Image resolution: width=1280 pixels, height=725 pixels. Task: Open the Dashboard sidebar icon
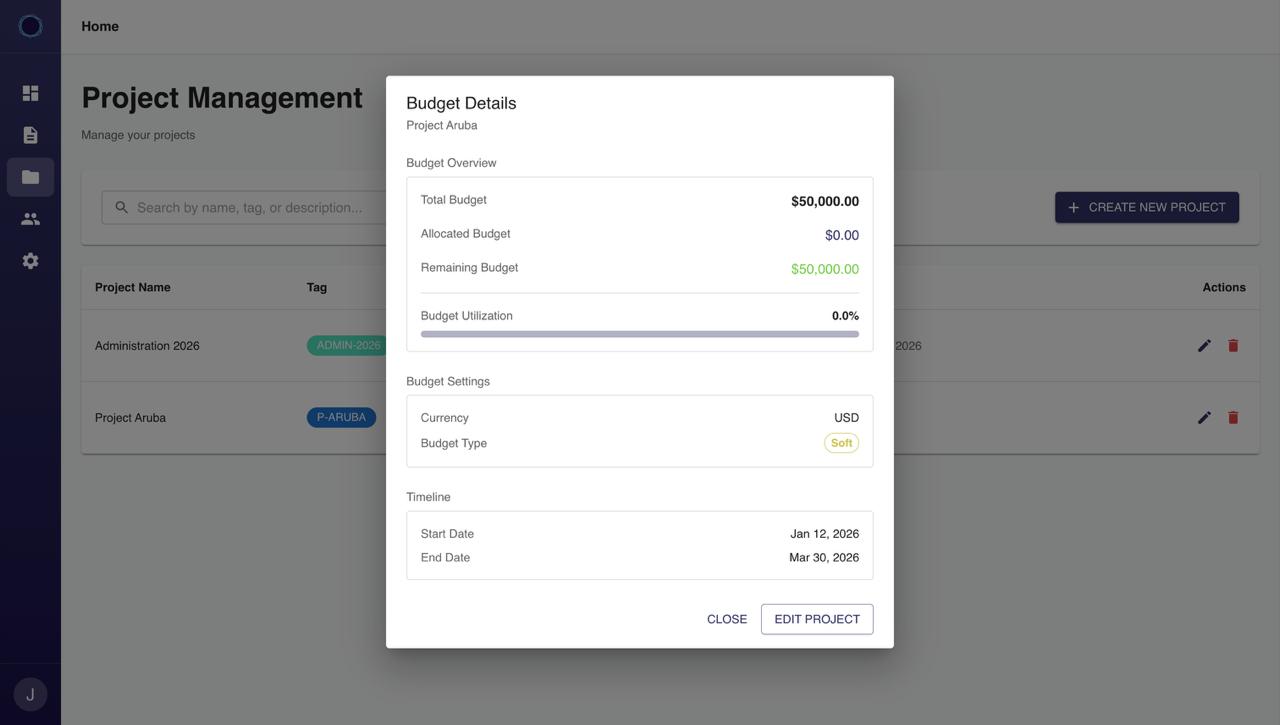click(30, 93)
